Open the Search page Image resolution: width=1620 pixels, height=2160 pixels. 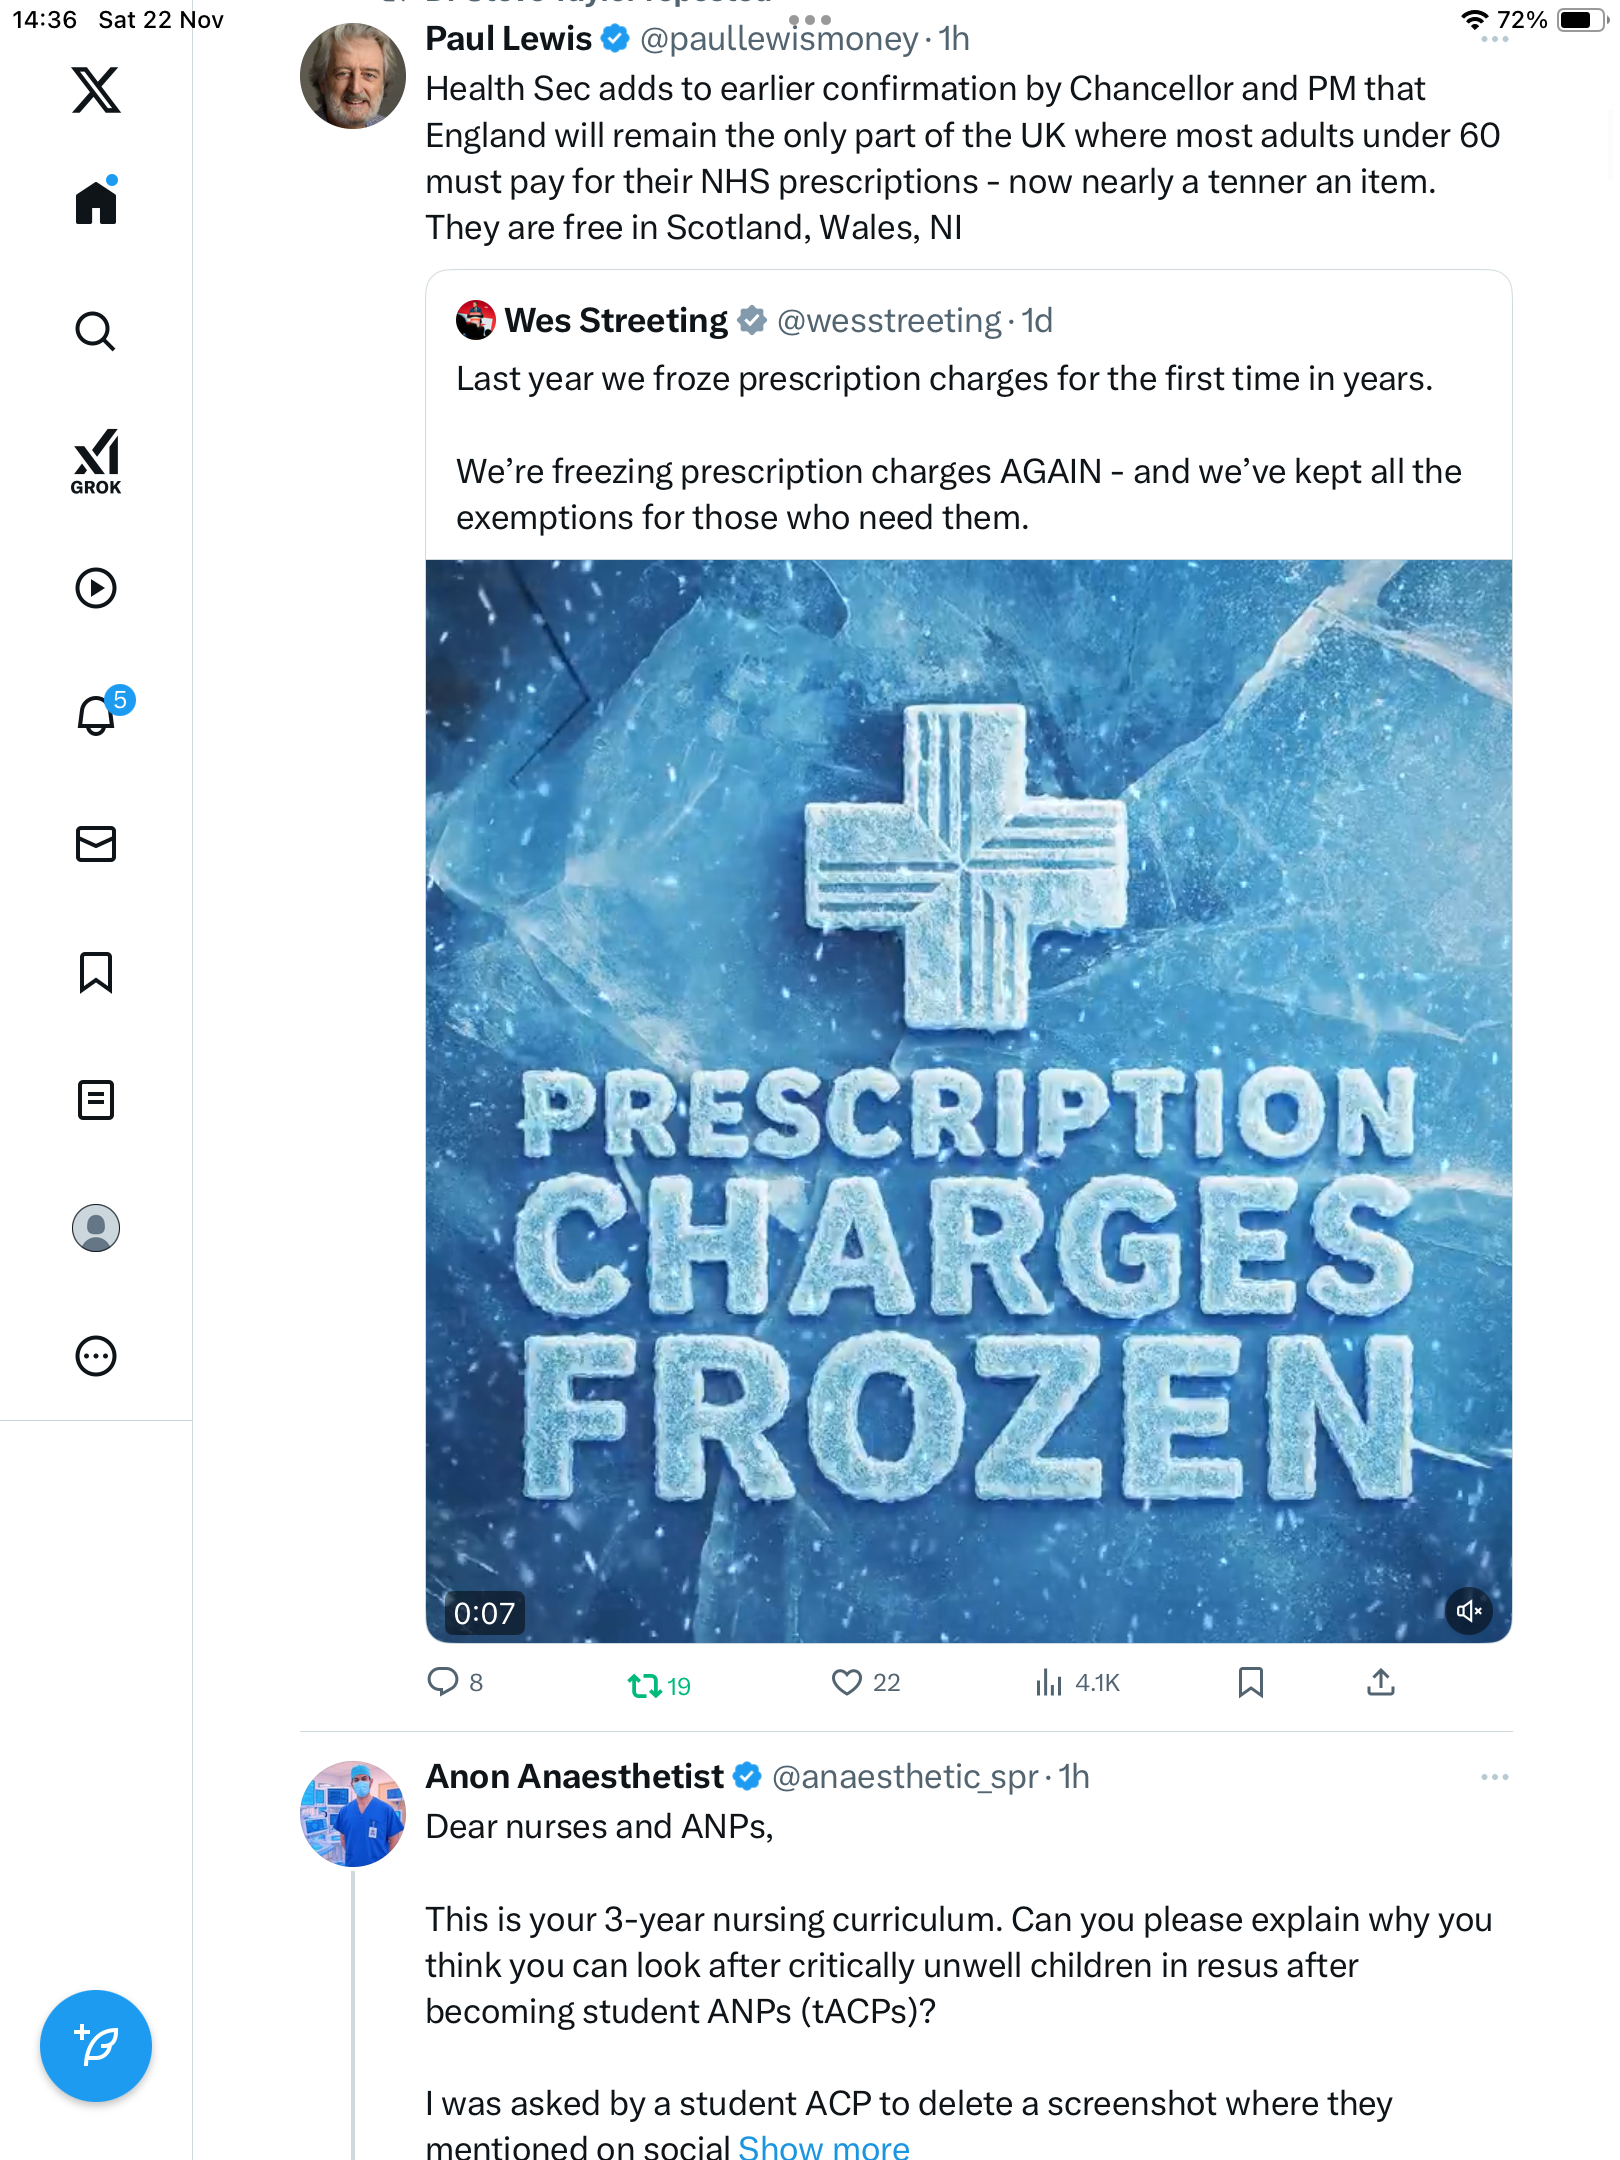pos(96,331)
